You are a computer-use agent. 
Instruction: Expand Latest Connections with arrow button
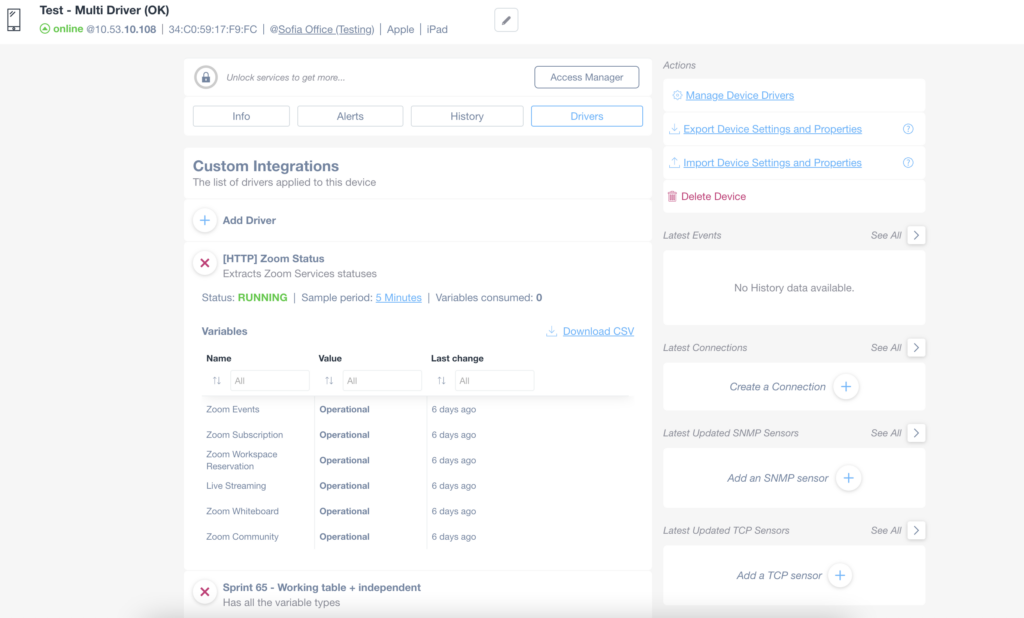(x=917, y=348)
